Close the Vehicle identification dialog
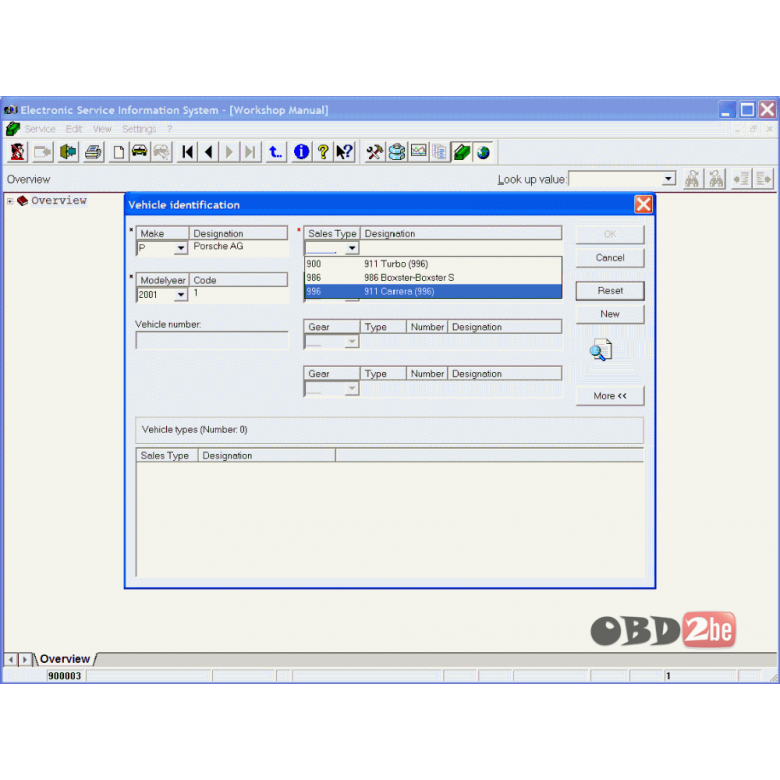Screen dimensions: 780x780 click(643, 204)
